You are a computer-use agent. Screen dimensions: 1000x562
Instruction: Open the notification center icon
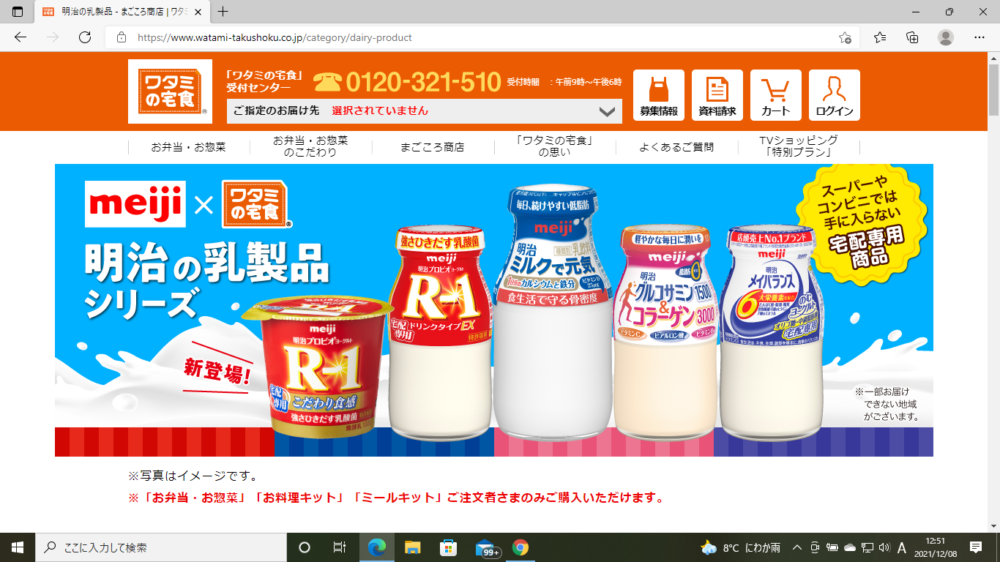point(976,547)
